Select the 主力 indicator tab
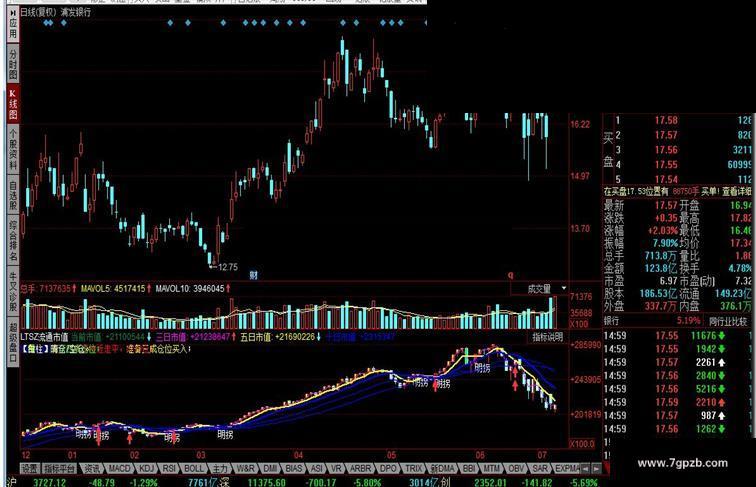 [220, 468]
